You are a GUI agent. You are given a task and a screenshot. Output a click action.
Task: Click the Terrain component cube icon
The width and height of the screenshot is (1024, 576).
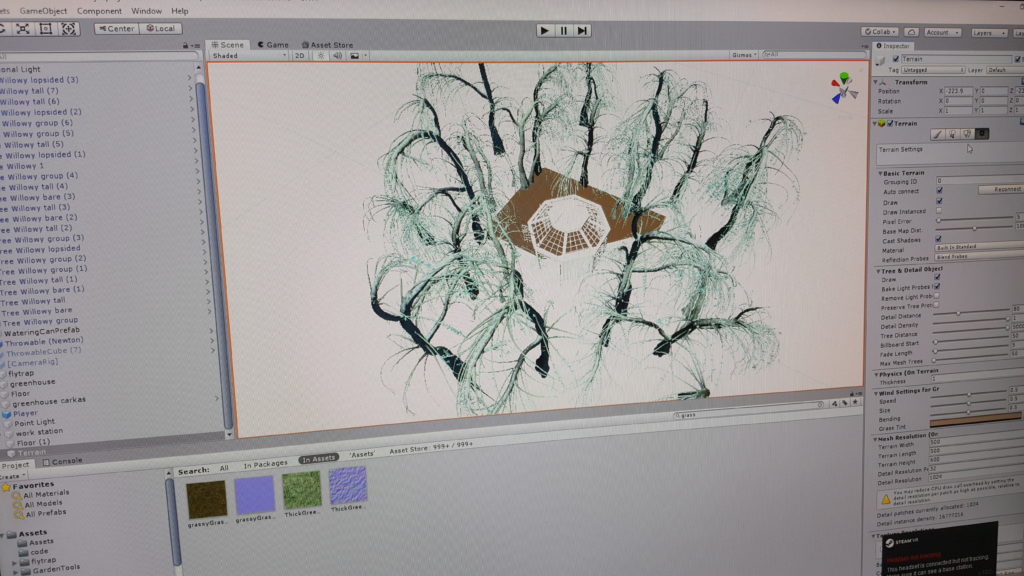click(x=882, y=123)
